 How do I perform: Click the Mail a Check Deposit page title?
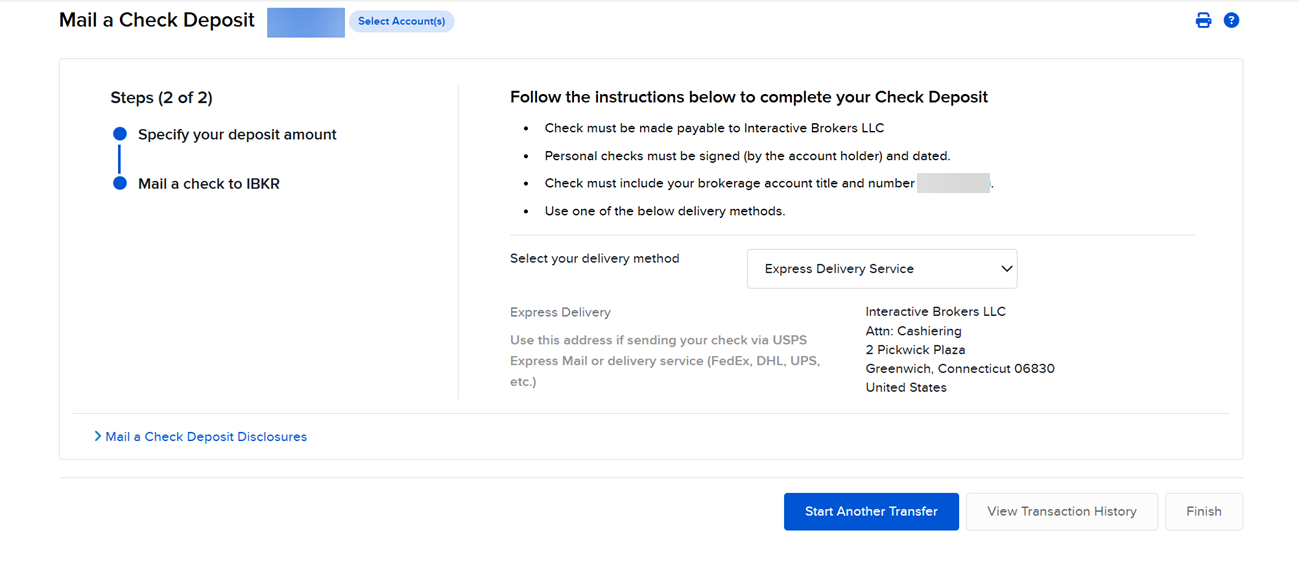coord(157,20)
